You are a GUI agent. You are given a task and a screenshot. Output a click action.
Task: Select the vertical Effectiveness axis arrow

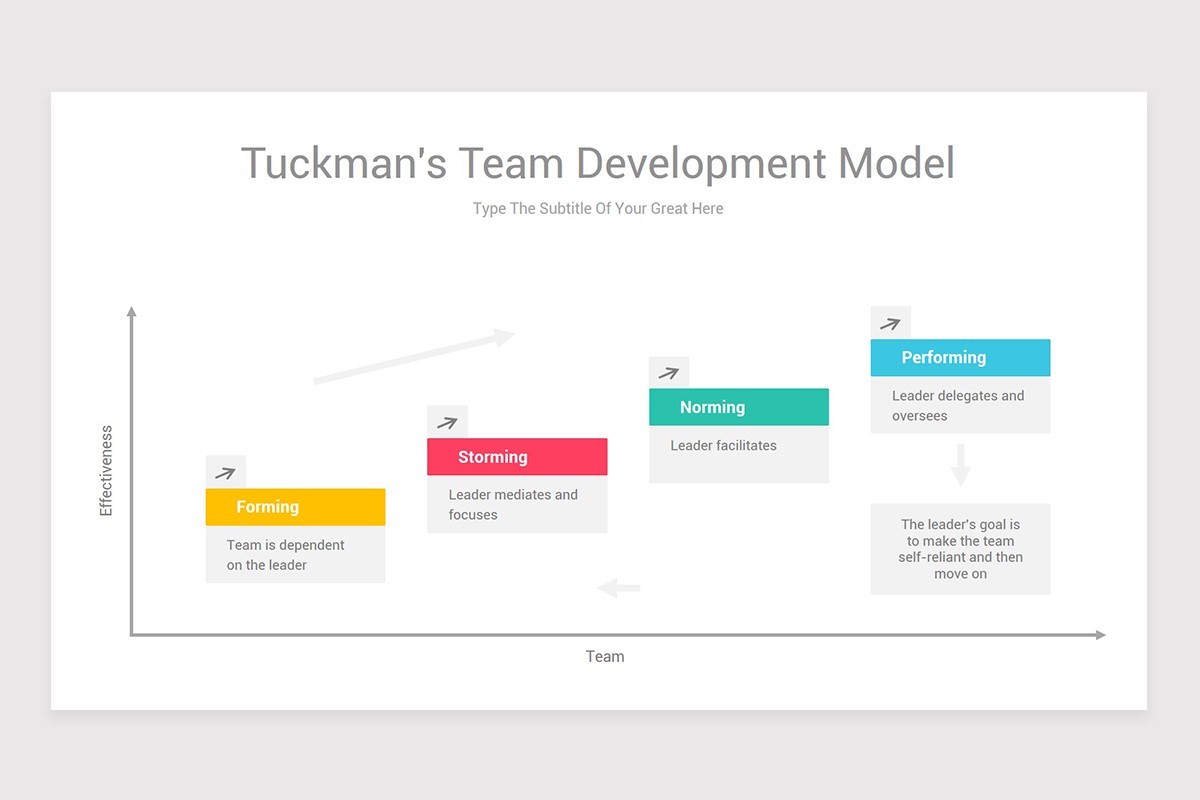coord(131,470)
